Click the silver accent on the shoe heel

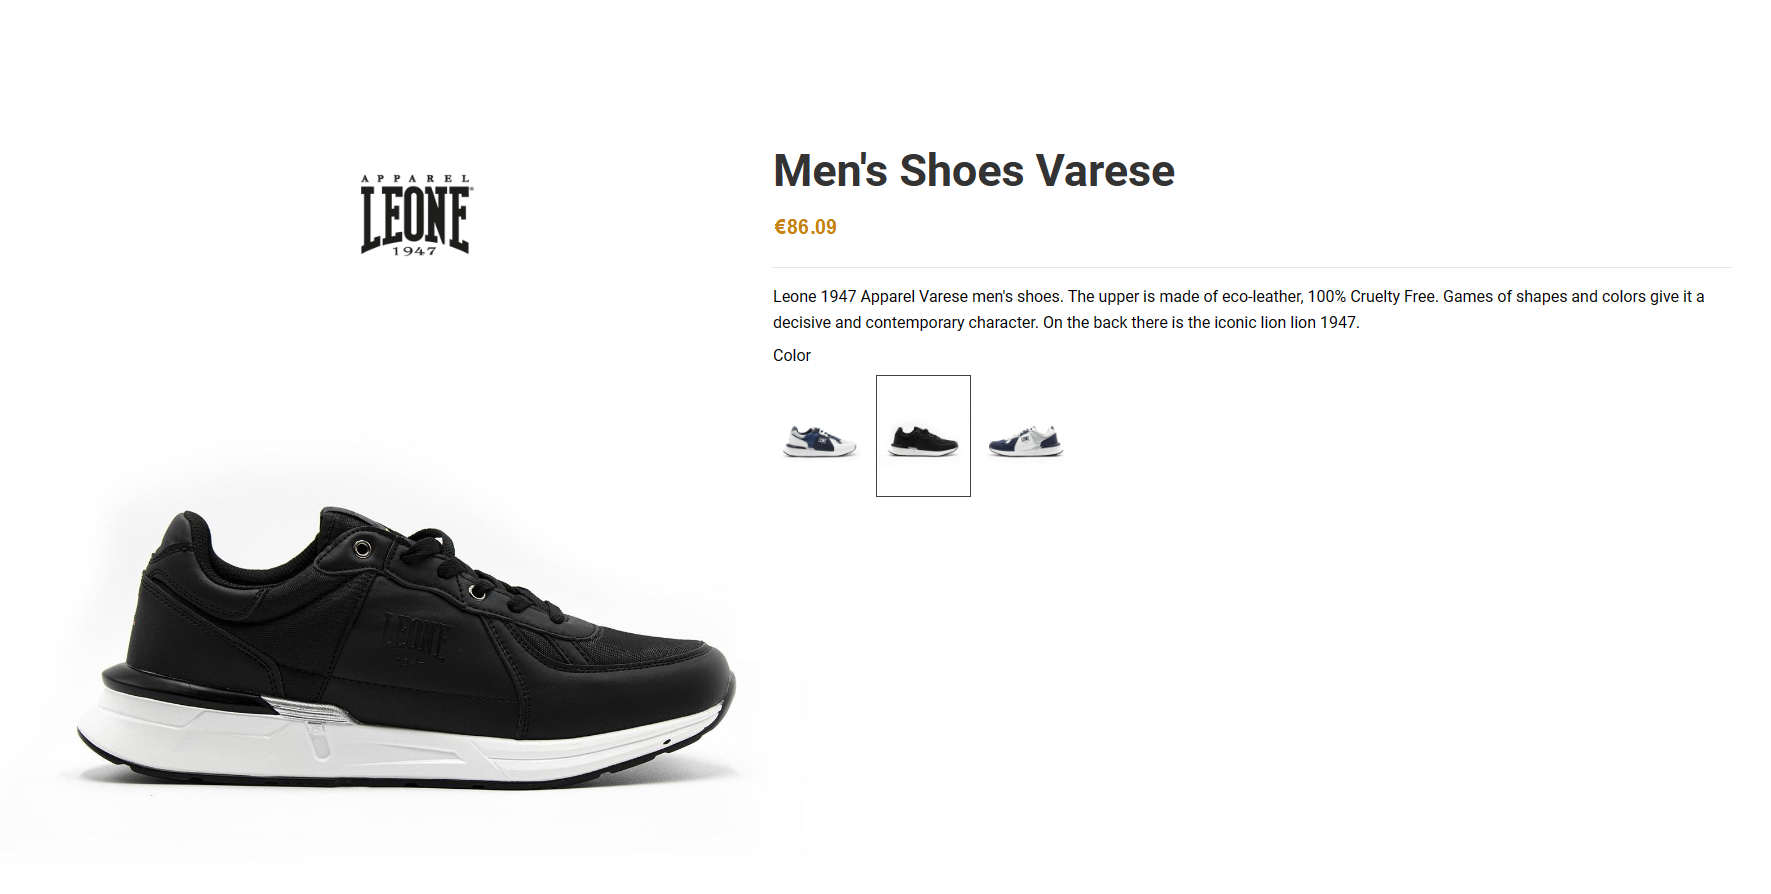(308, 711)
